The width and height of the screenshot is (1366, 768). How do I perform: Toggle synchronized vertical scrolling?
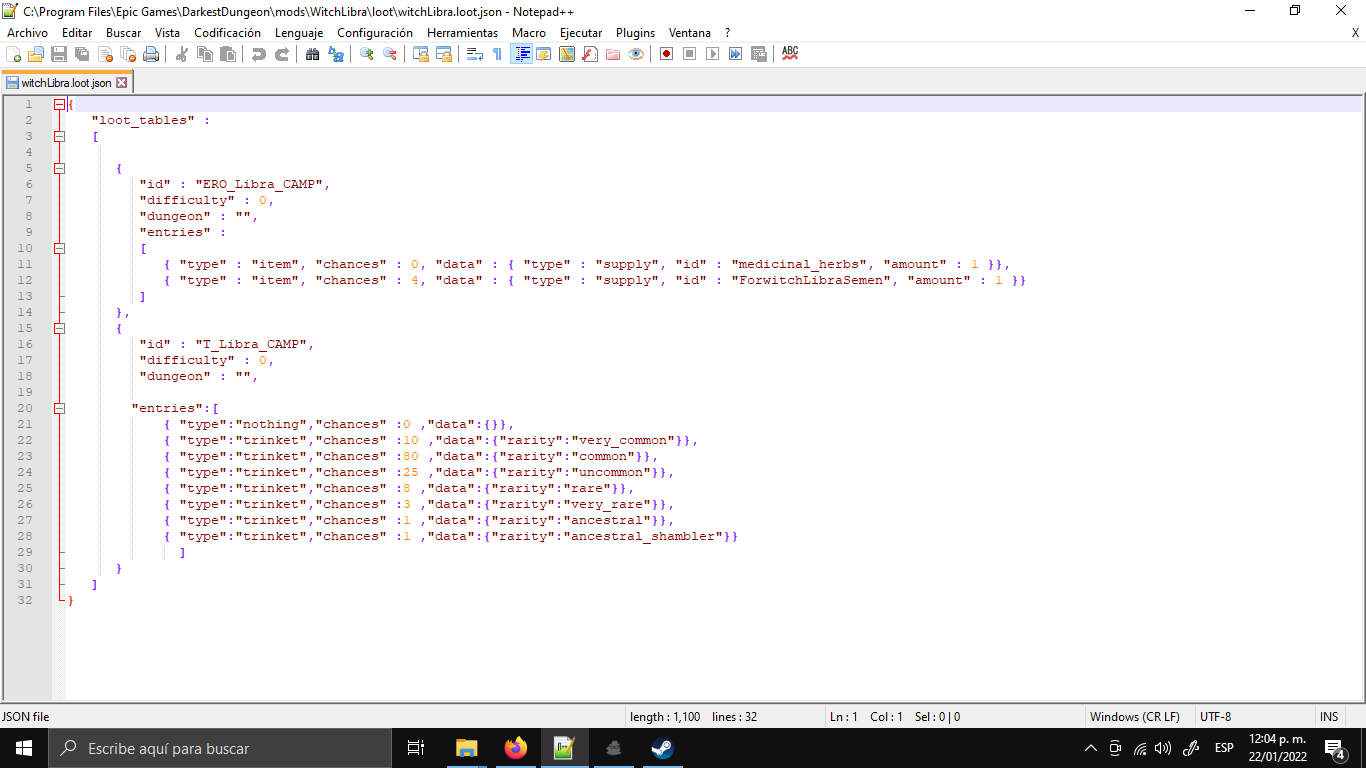(x=421, y=54)
